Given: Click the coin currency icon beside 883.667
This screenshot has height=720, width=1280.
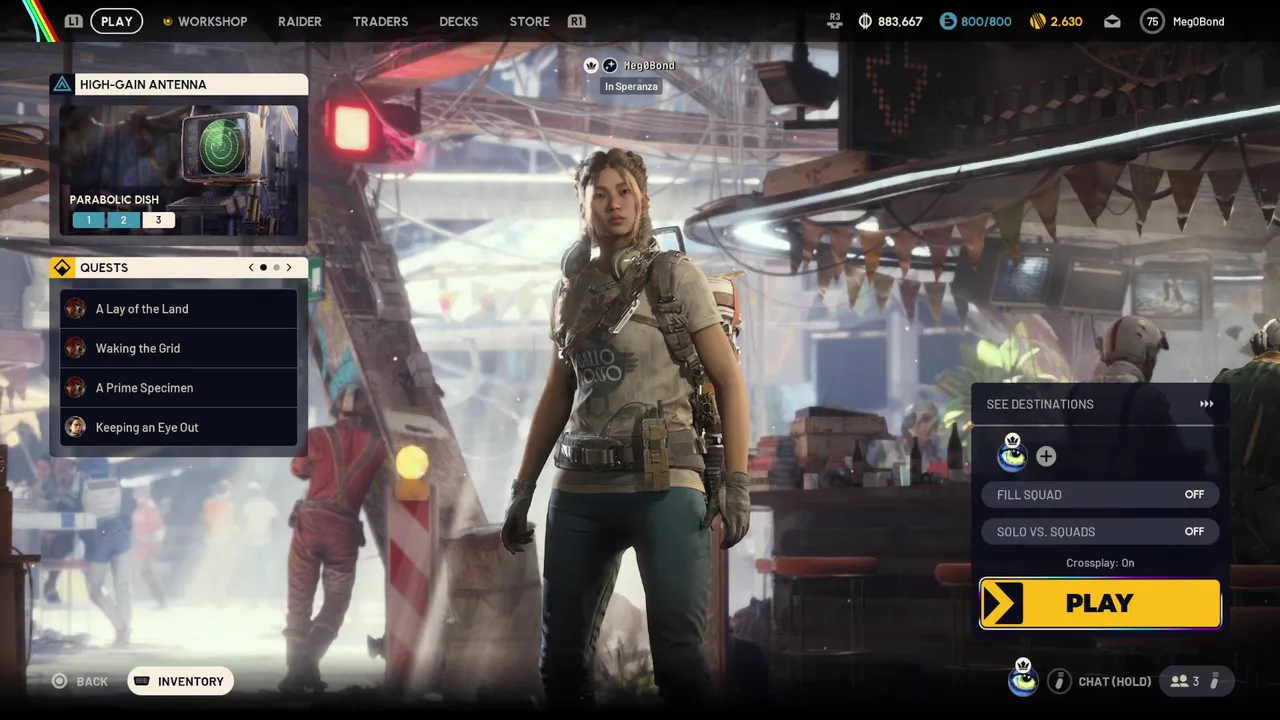Looking at the screenshot, I should 865,21.
